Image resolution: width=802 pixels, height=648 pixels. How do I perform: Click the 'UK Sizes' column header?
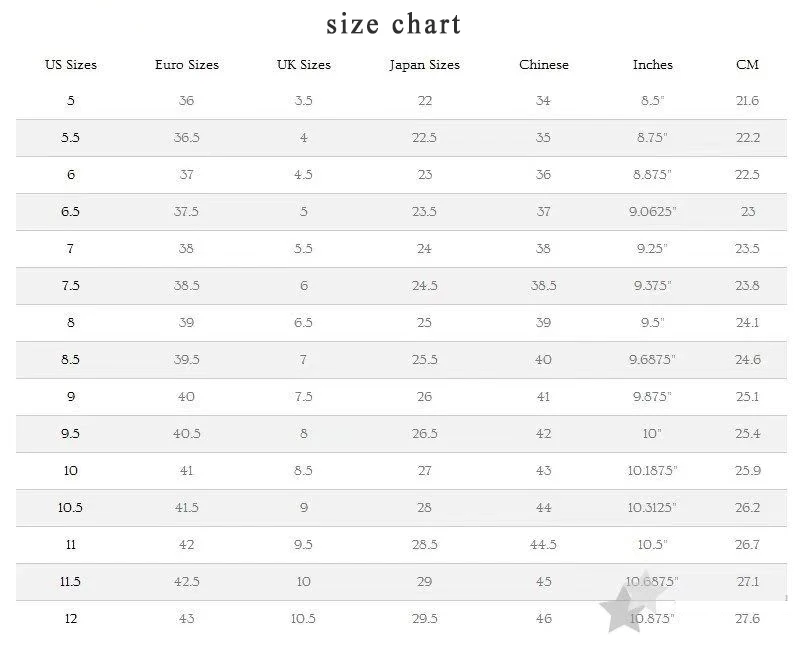click(304, 65)
